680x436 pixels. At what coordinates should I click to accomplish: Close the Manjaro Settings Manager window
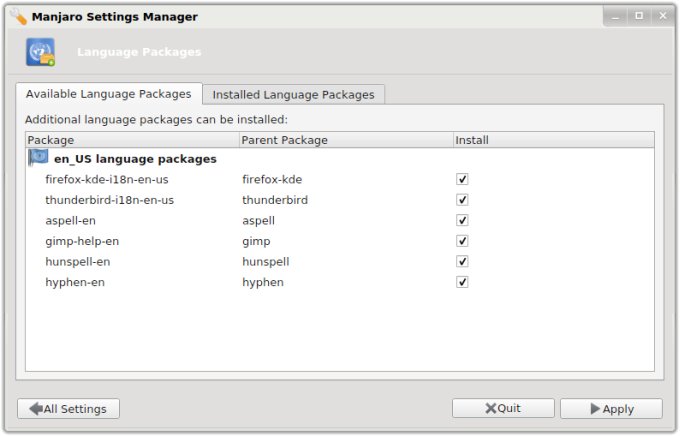[663, 16]
